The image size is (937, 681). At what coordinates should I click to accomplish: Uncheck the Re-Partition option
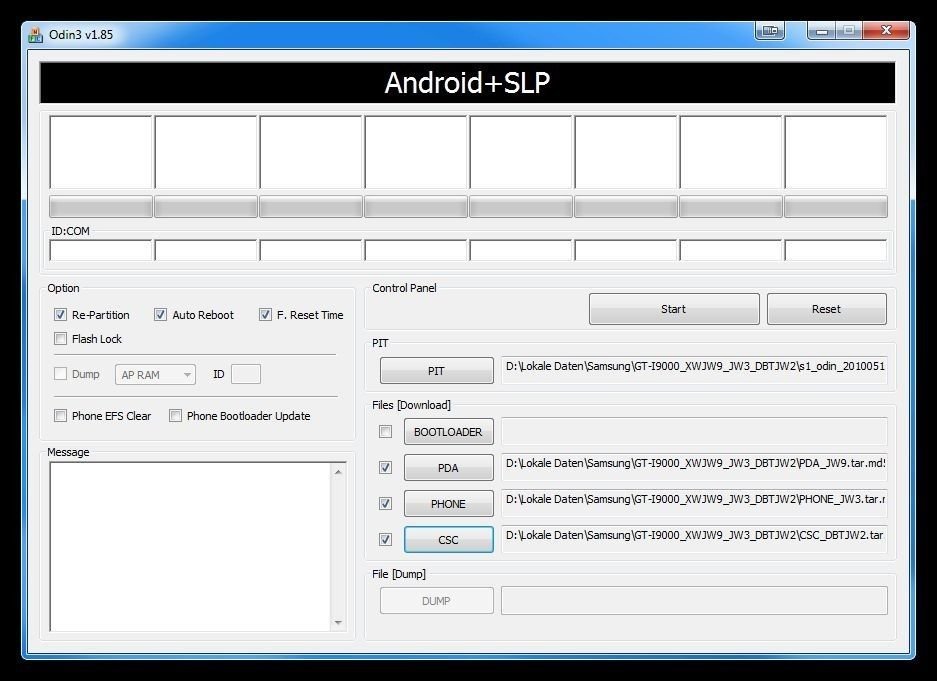click(60, 314)
